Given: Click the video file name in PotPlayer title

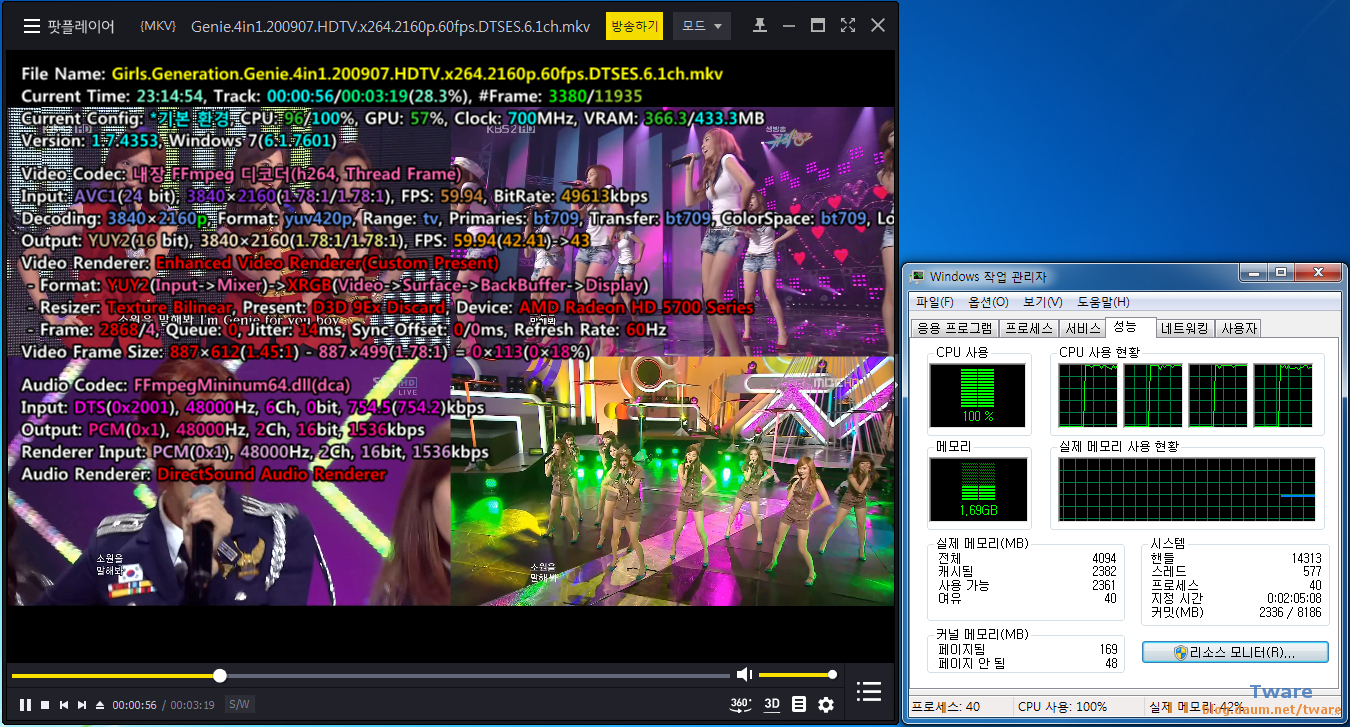Looking at the screenshot, I should (390, 26).
